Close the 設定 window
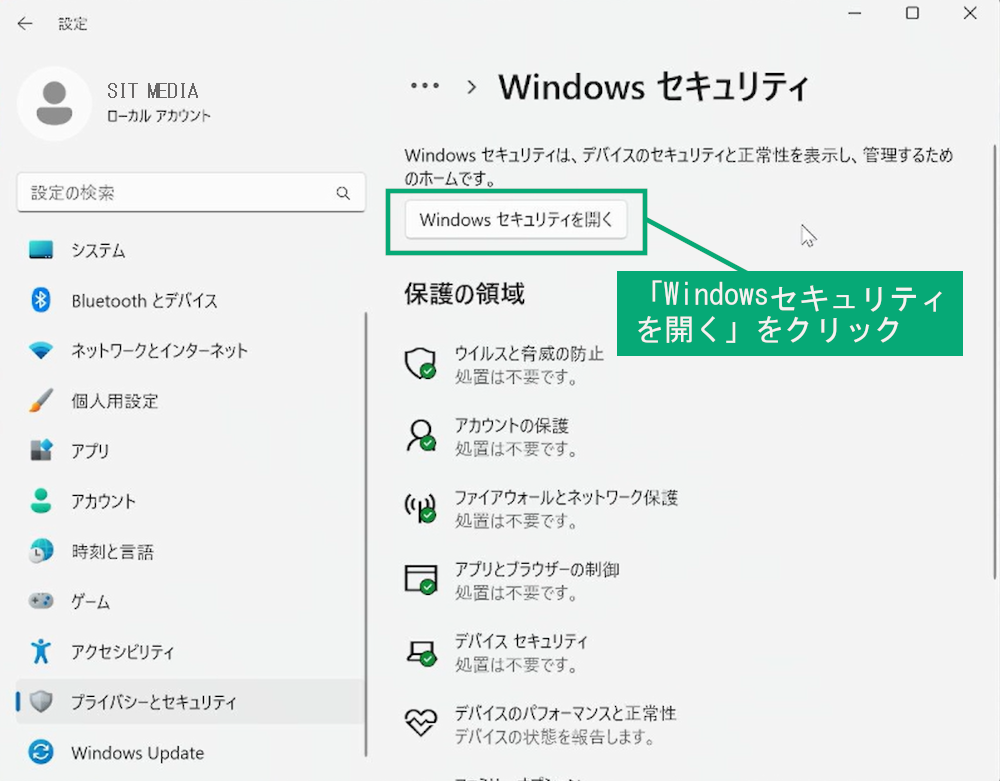Screen dimensions: 1000x781 (970, 13)
